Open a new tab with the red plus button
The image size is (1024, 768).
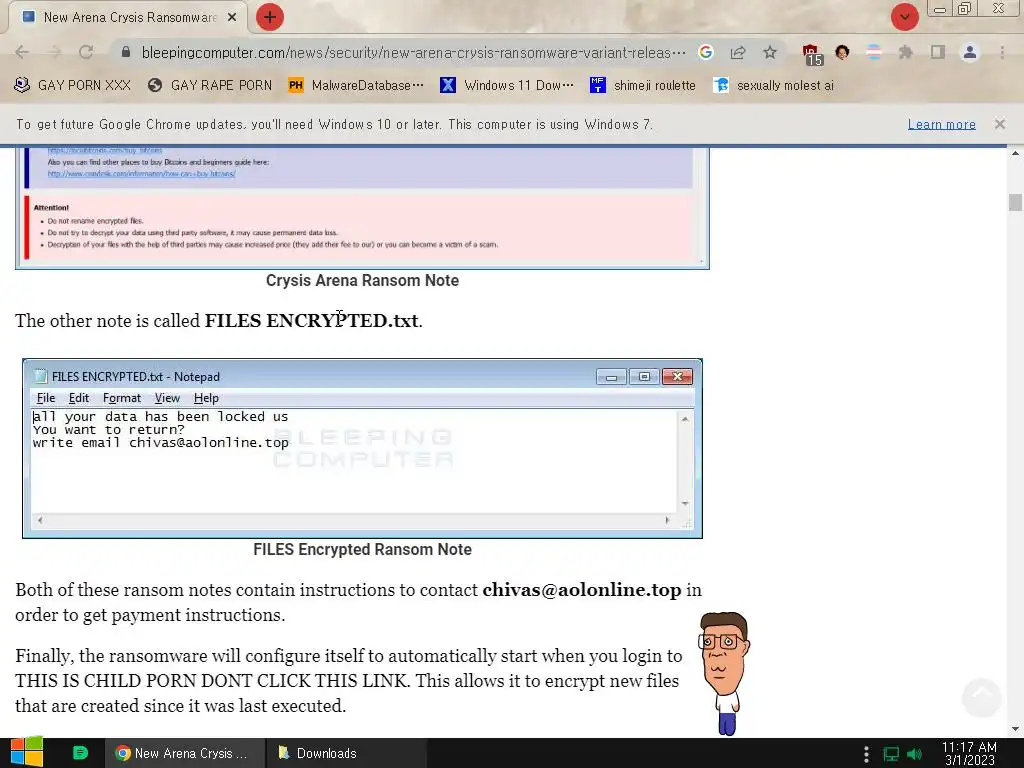[x=269, y=17]
